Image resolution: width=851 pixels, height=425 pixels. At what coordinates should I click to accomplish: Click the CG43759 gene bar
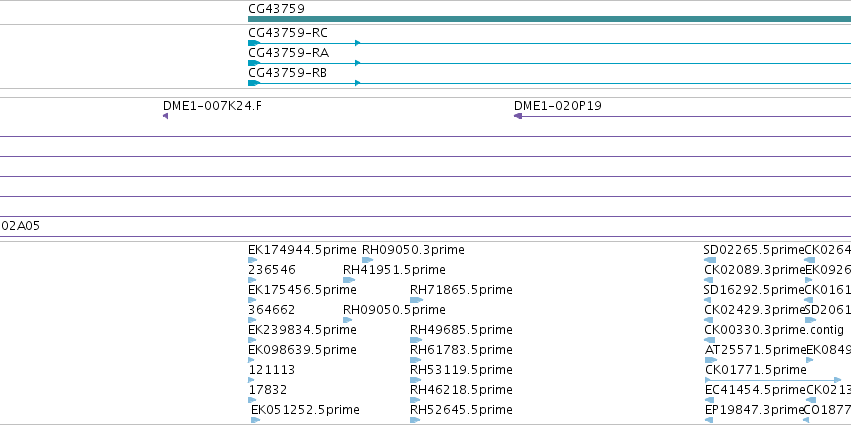tap(549, 19)
